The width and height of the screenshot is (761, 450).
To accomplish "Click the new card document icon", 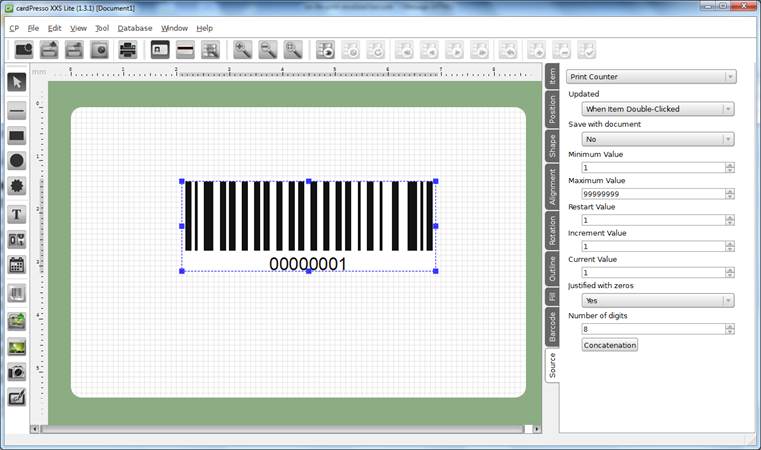I will [24, 50].
